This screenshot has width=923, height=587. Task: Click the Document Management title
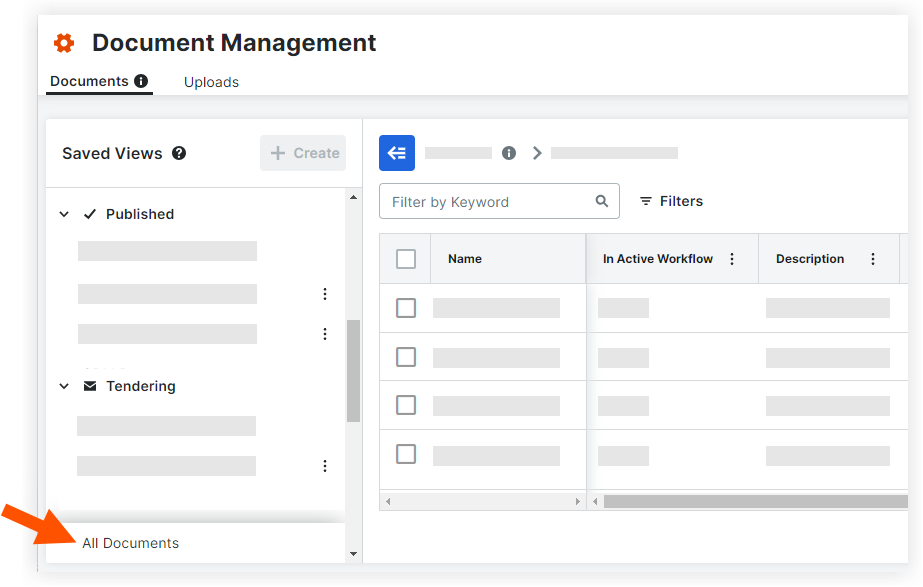[x=234, y=42]
